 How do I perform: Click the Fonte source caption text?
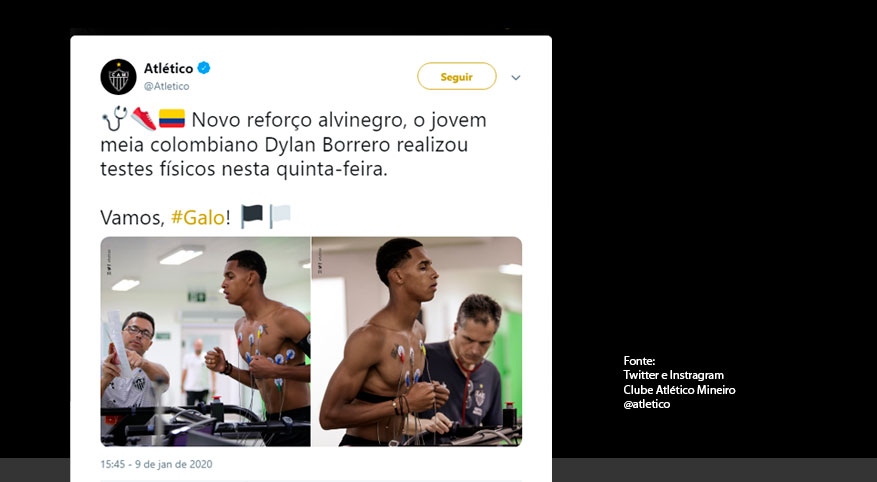tap(679, 382)
